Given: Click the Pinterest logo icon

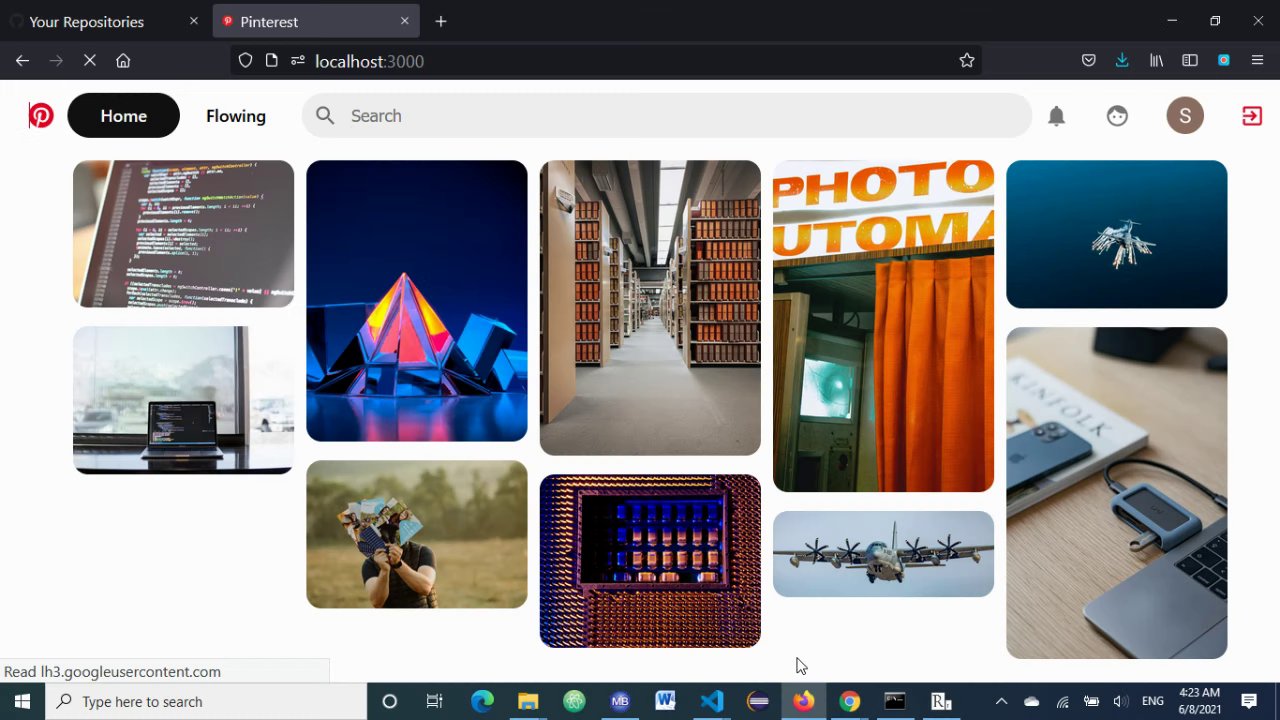Looking at the screenshot, I should pos(41,116).
